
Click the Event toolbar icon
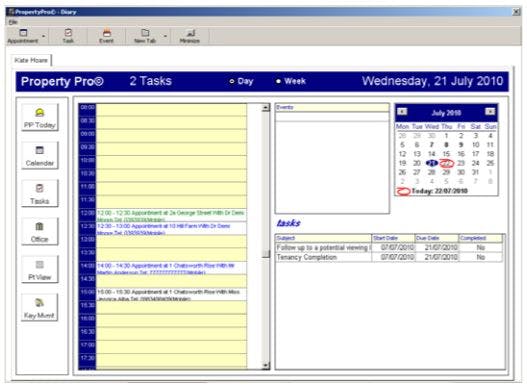pyautogui.click(x=106, y=36)
